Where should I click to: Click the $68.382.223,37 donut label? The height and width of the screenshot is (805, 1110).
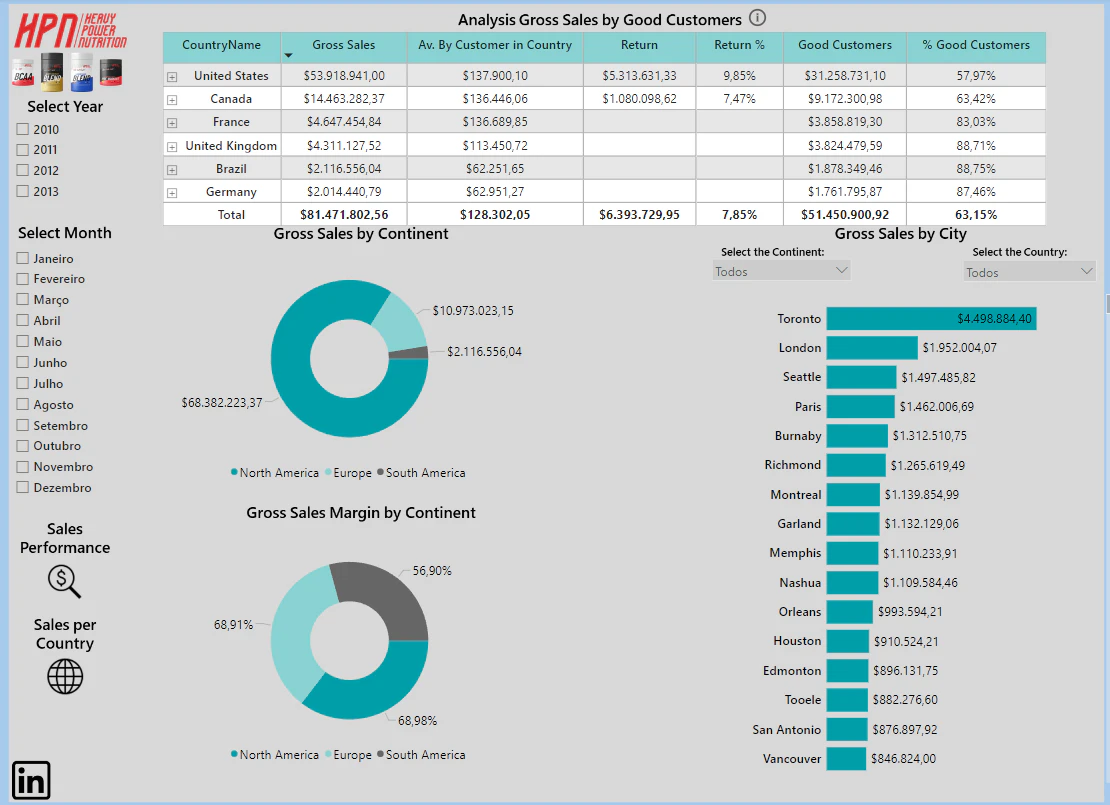(x=222, y=402)
